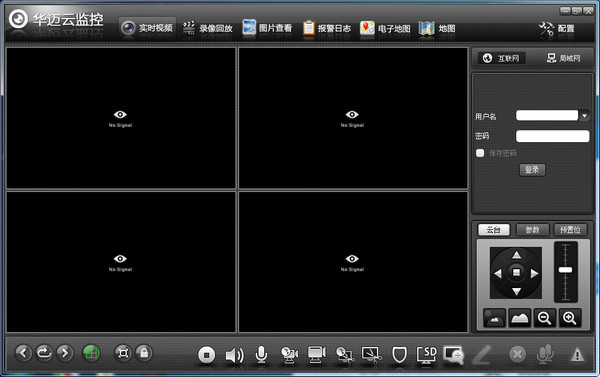Tilt the camera up with PTZ arrow
The height and width of the screenshot is (377, 600).
[516, 255]
